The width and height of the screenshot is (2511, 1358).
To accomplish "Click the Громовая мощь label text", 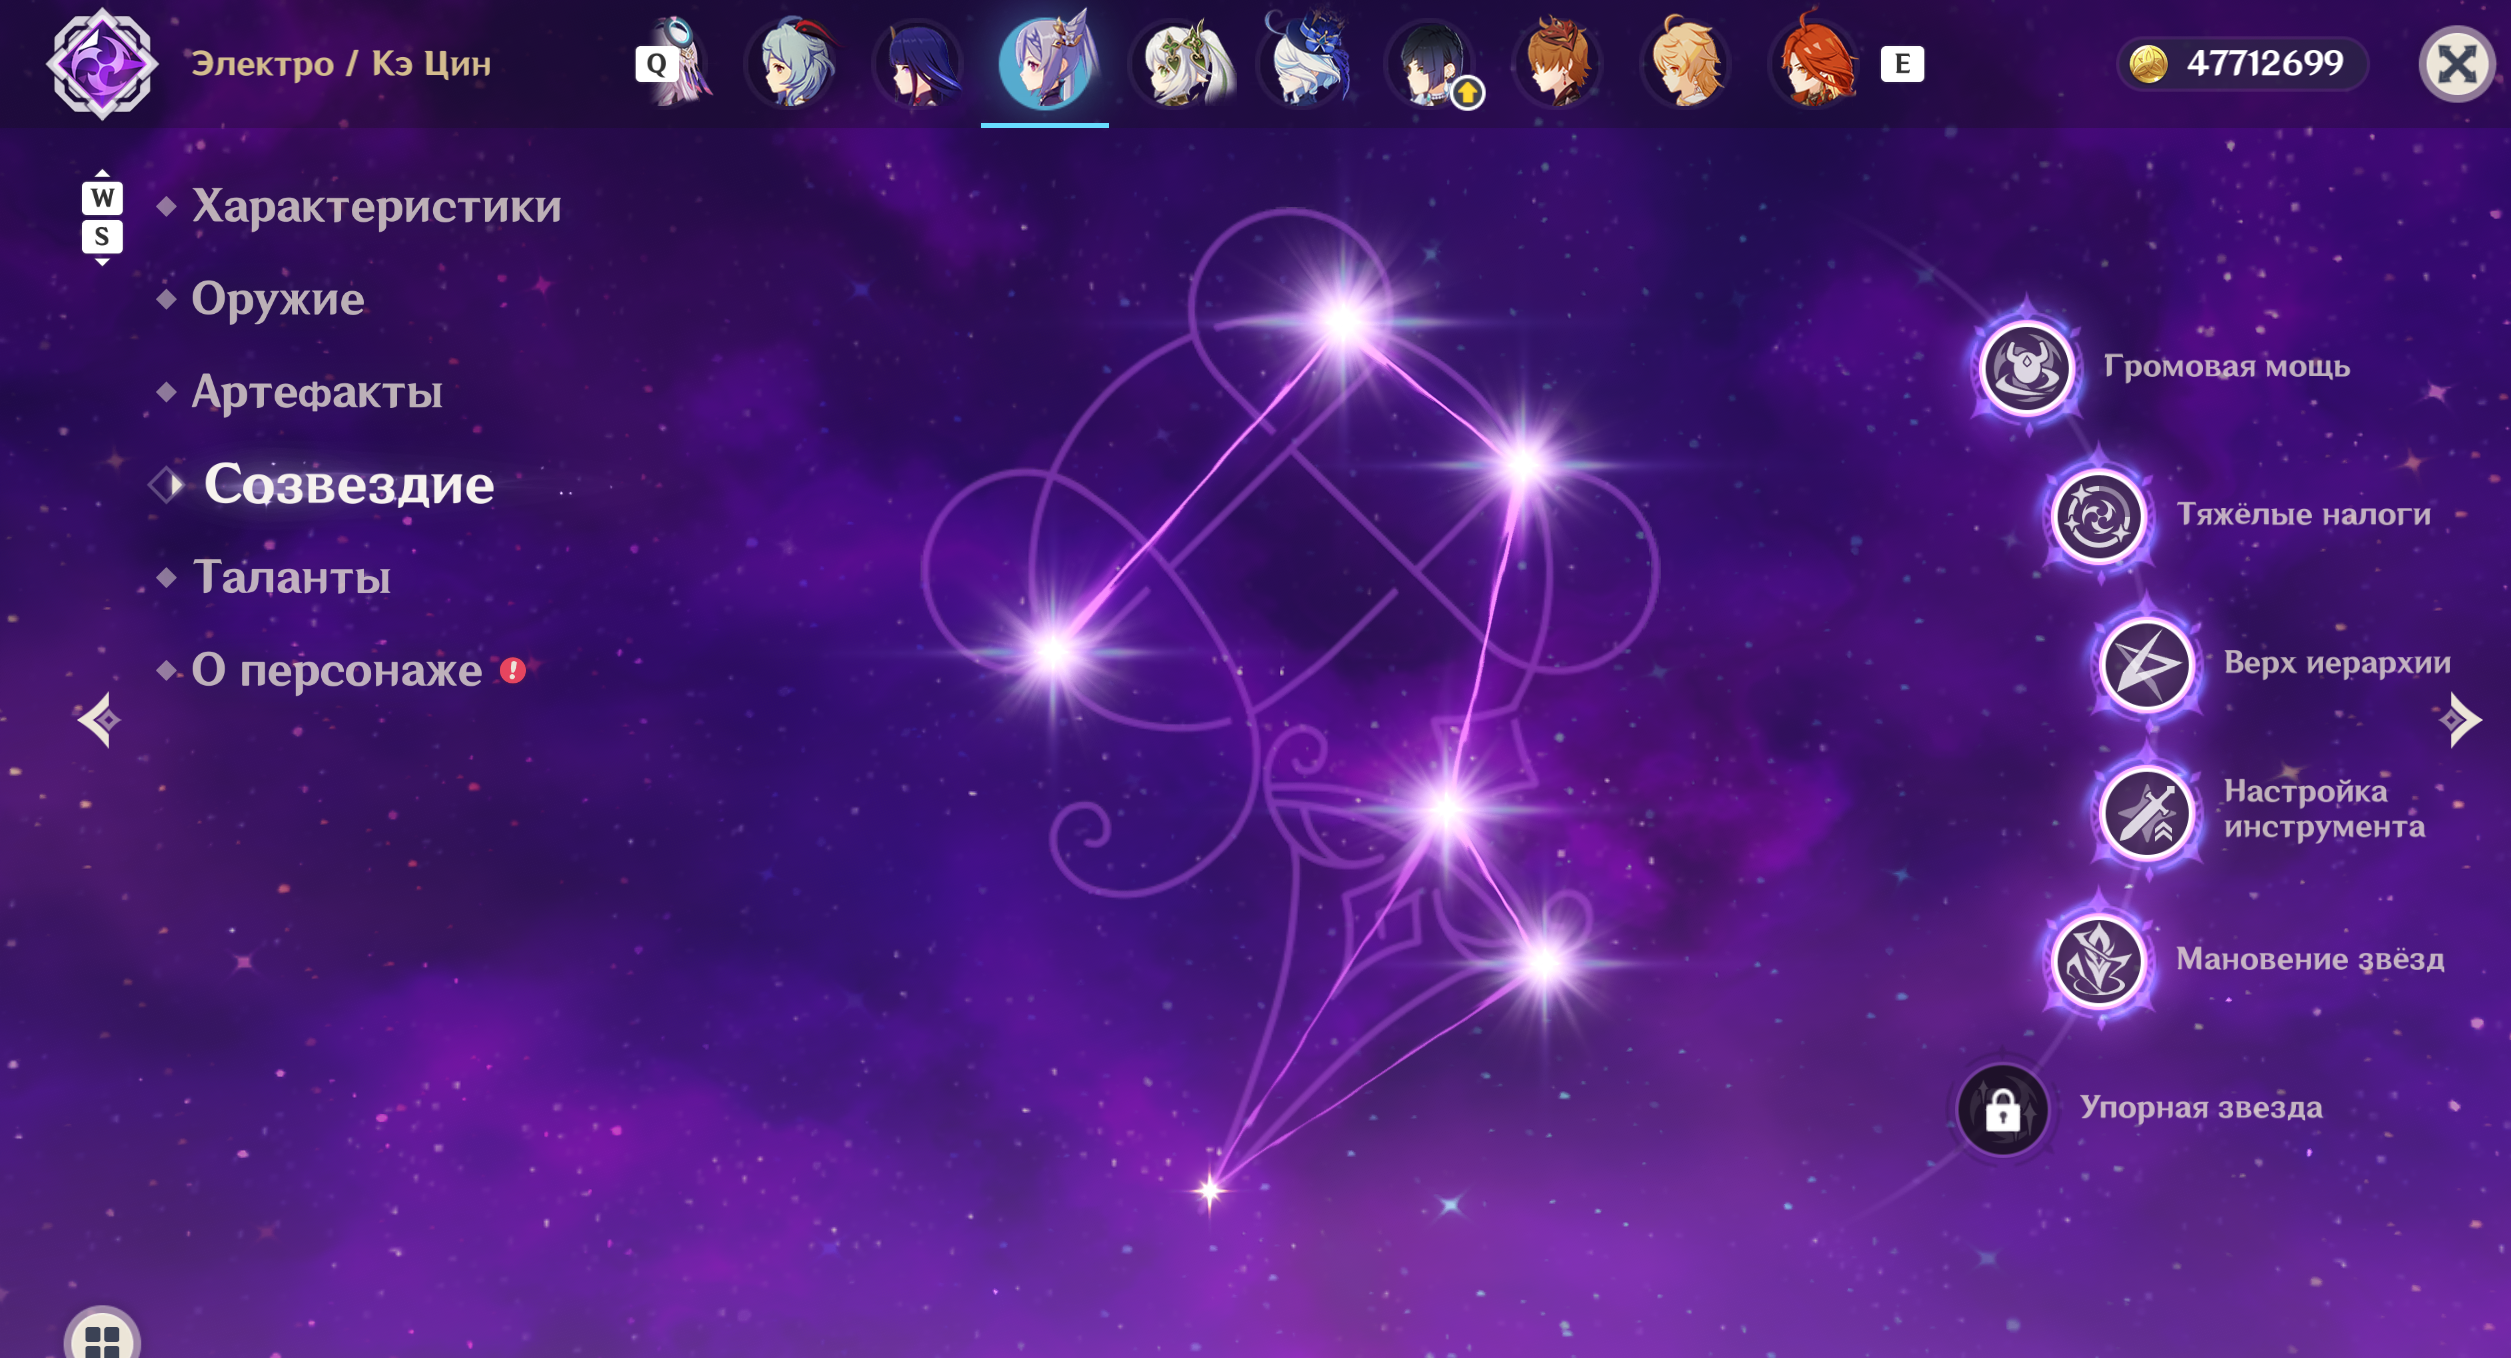I will coord(2227,366).
